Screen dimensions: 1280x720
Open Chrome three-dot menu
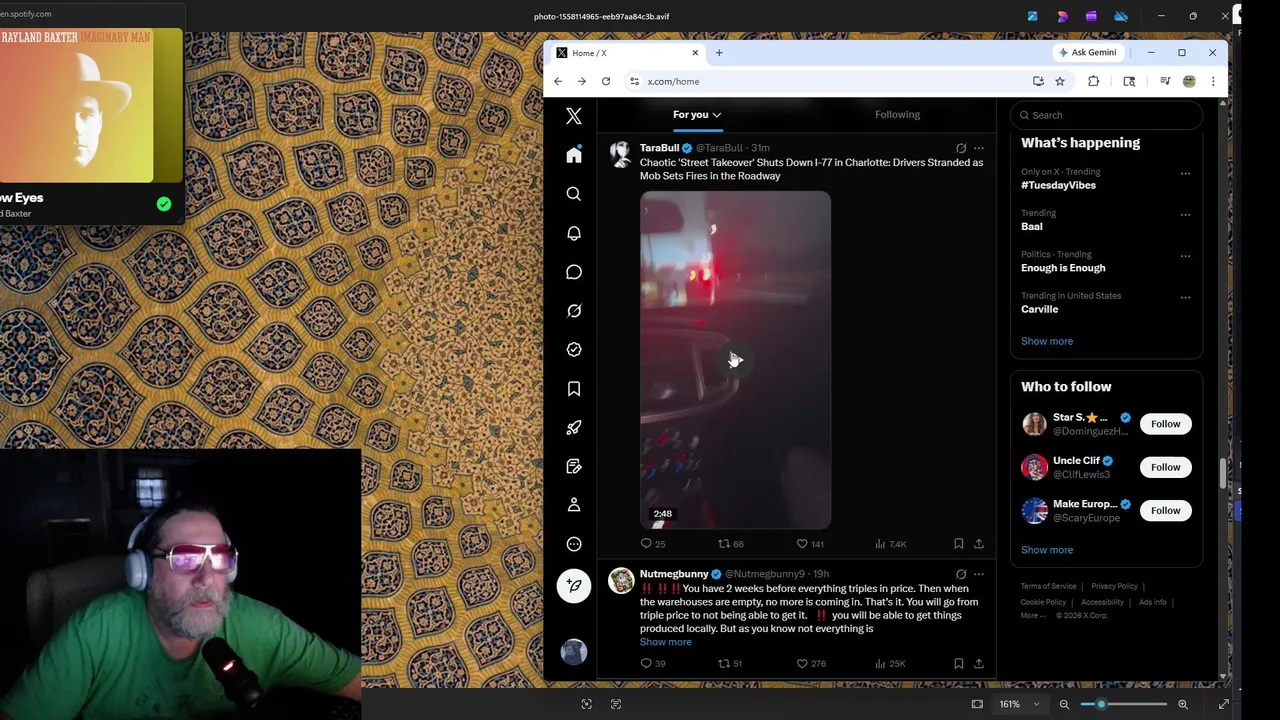(x=1213, y=82)
